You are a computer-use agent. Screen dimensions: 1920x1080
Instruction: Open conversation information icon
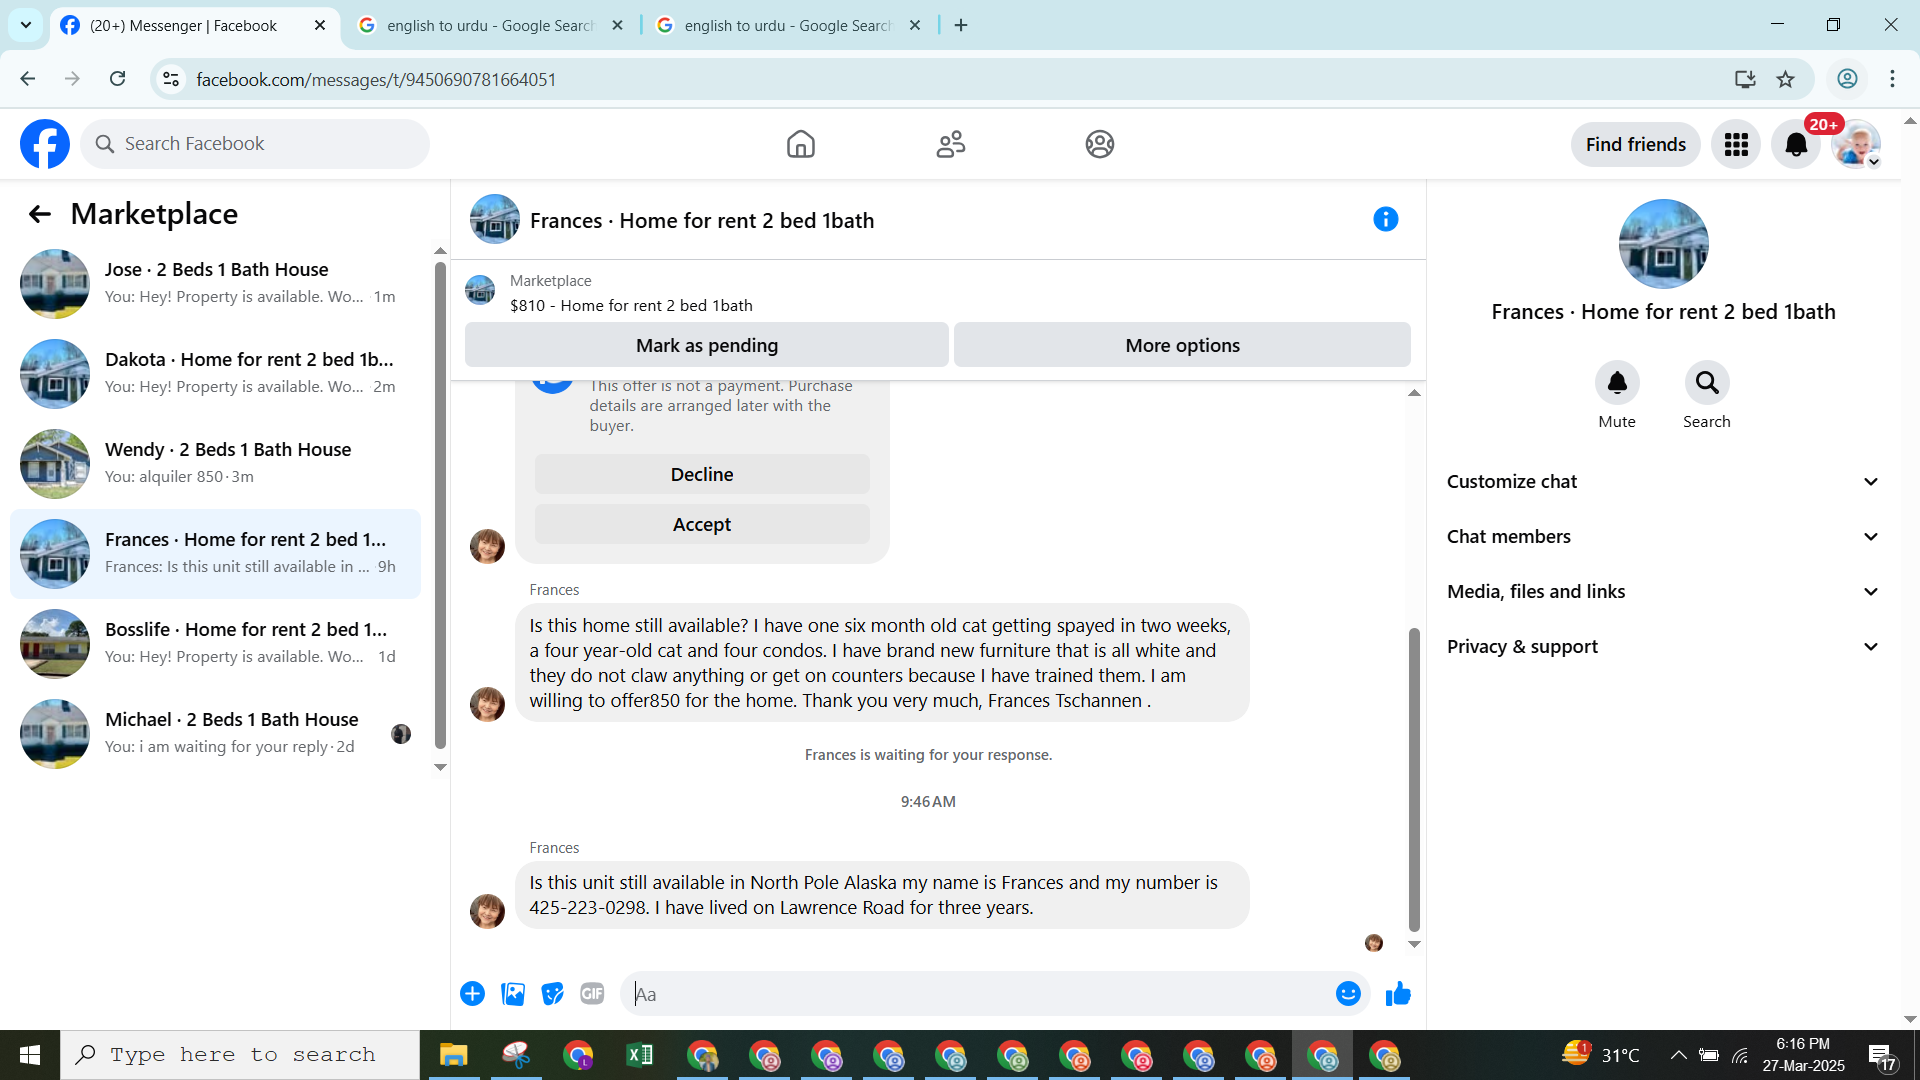click(x=1386, y=219)
